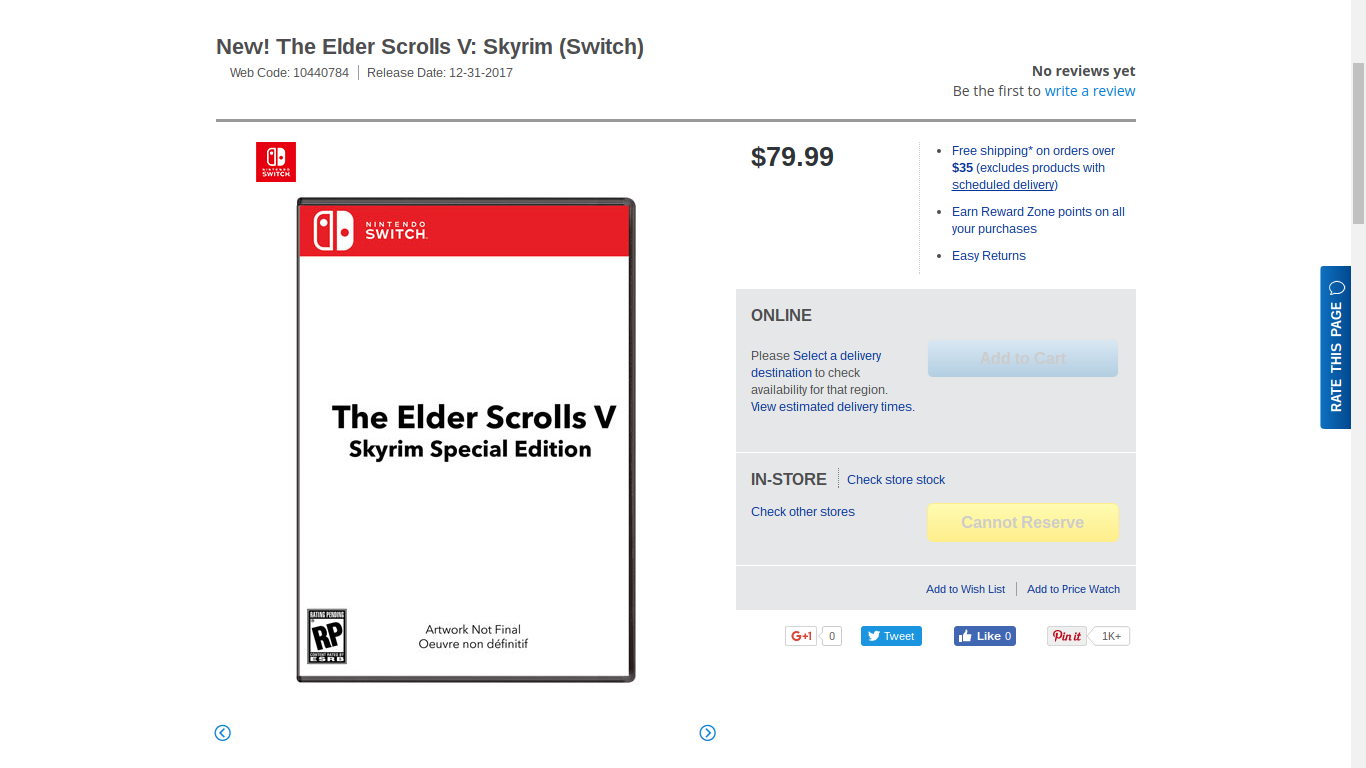Click the page vertical scrollbar
Image resolution: width=1366 pixels, height=768 pixels.
tap(1358, 140)
